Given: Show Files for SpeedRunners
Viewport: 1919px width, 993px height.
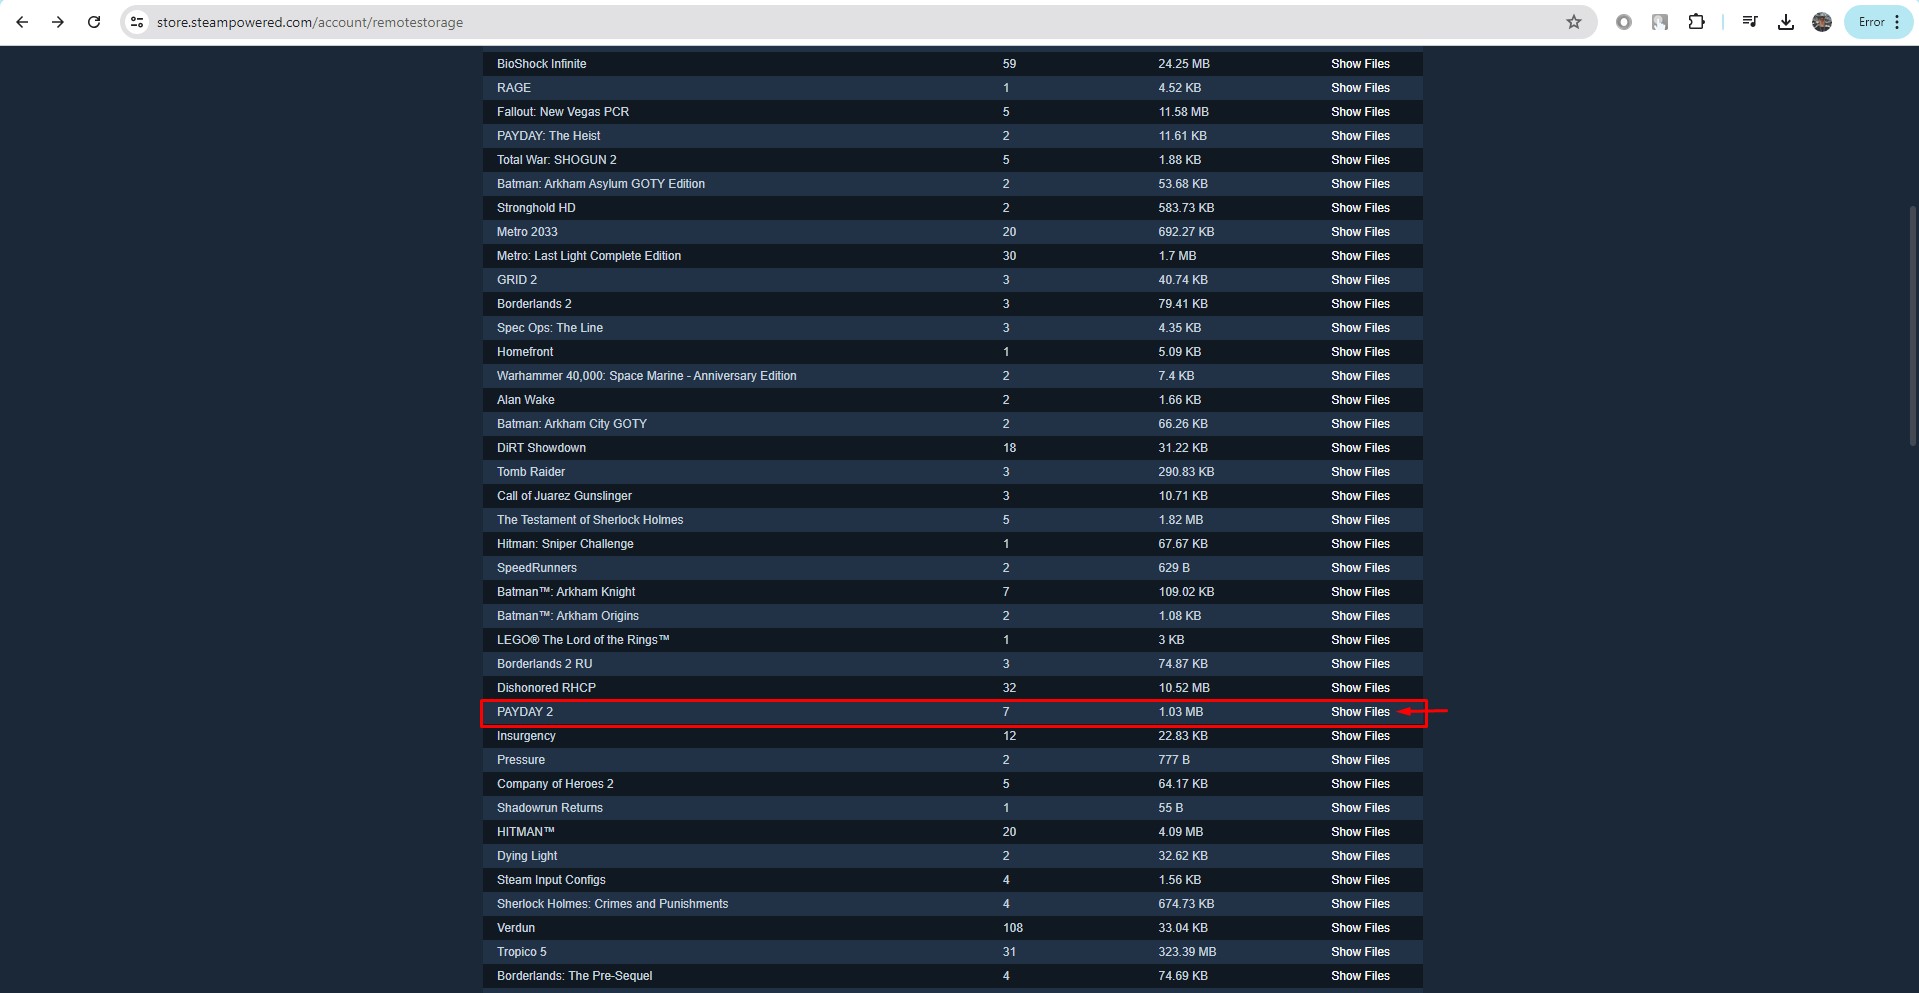Looking at the screenshot, I should click(1360, 568).
